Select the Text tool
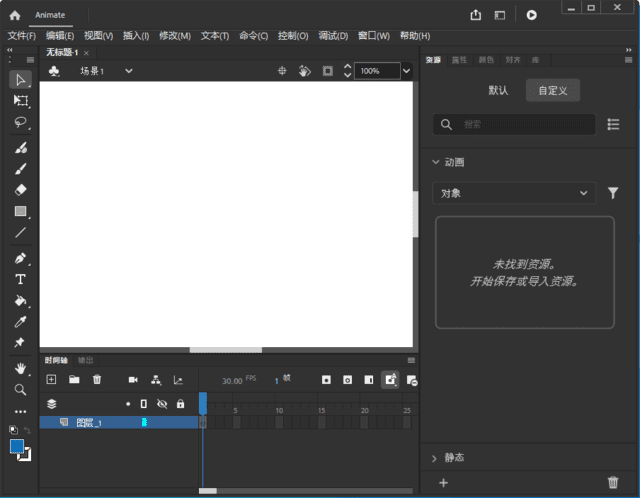 pos(20,279)
